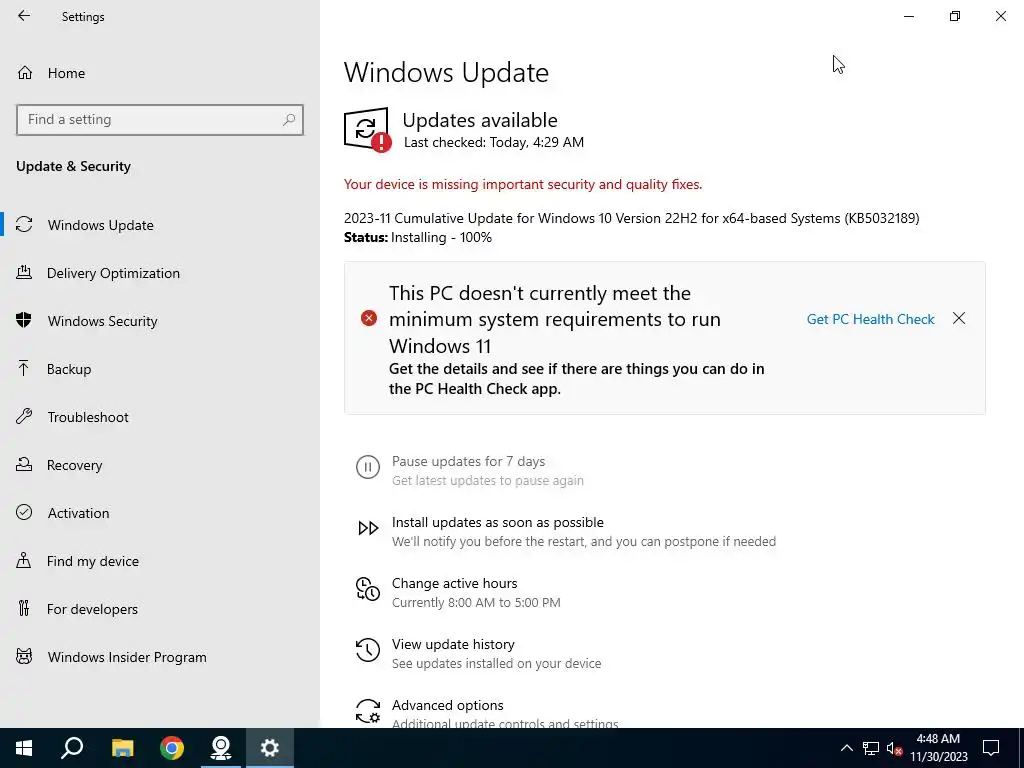Click the fast-forward icon for Install updates
This screenshot has height=768, width=1024.
click(x=368, y=528)
